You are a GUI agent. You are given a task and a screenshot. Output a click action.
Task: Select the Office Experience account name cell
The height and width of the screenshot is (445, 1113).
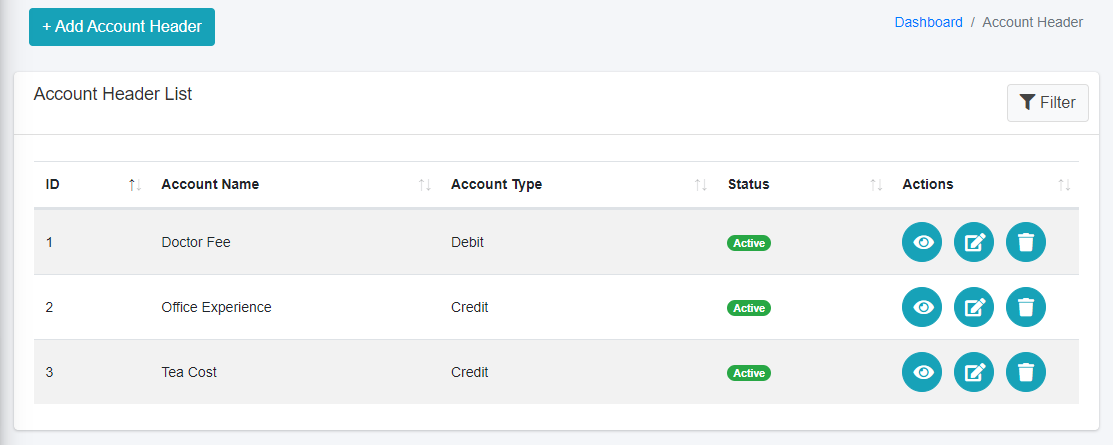coord(216,307)
